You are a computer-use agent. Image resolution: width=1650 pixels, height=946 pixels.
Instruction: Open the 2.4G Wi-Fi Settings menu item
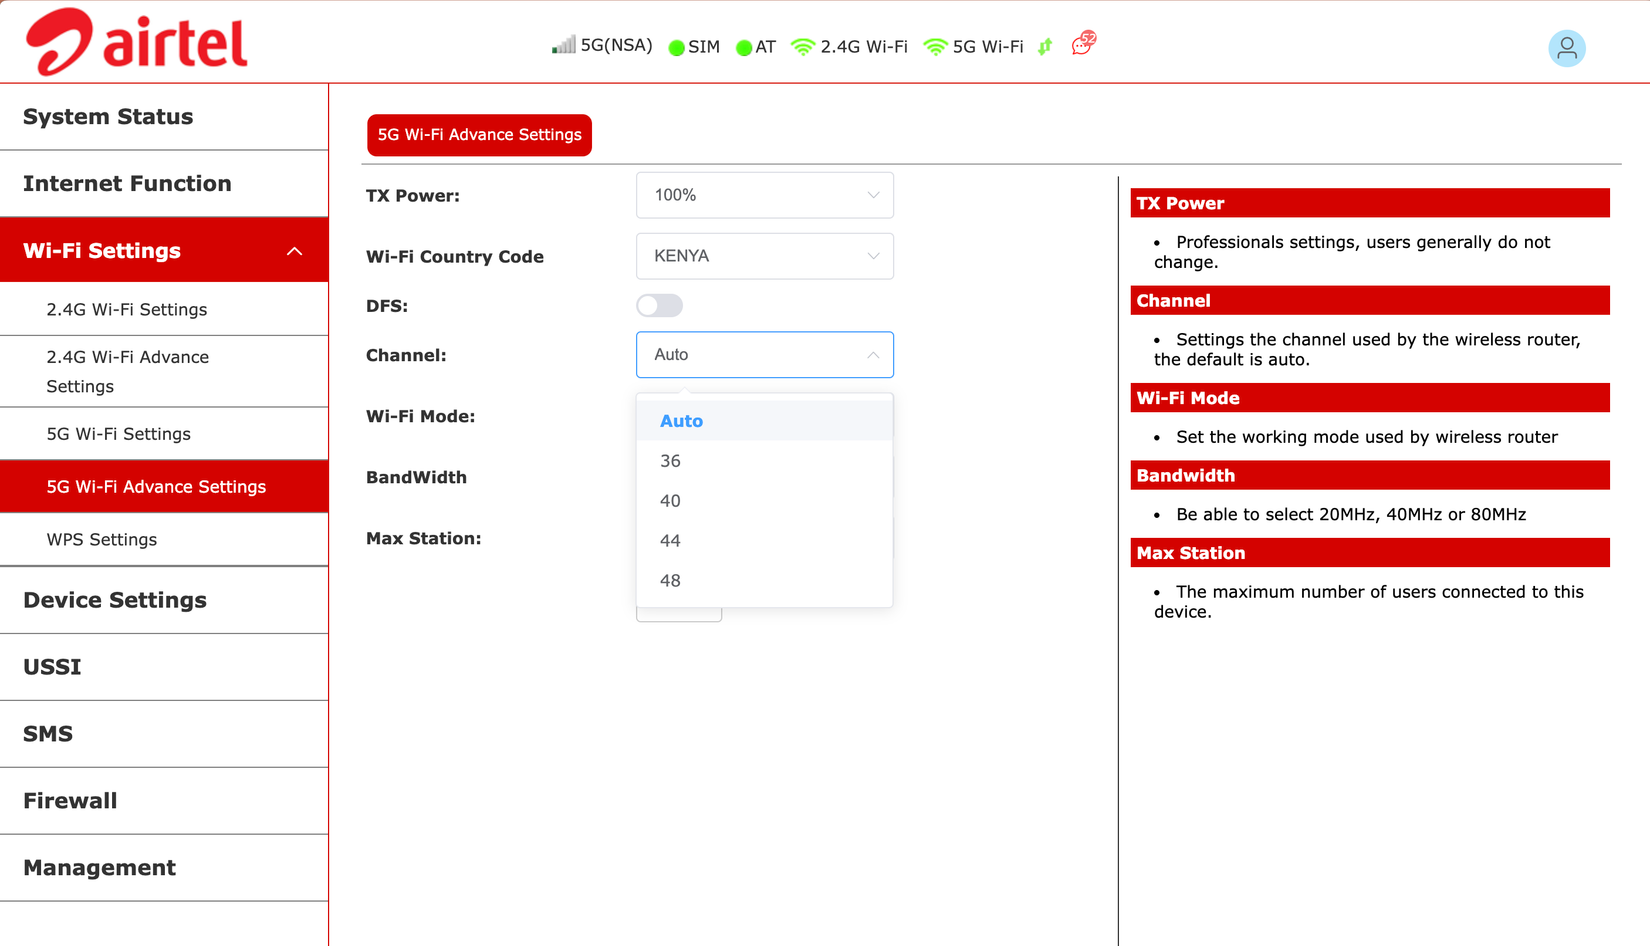click(126, 309)
